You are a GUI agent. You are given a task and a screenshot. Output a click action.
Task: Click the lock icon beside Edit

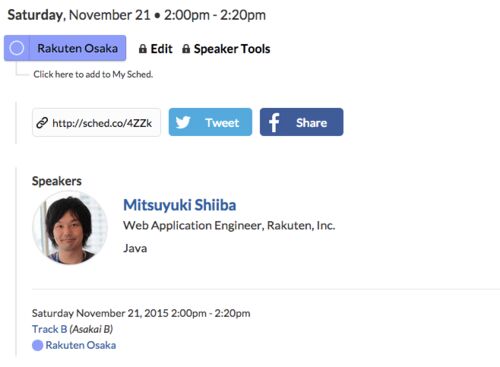[143, 49]
